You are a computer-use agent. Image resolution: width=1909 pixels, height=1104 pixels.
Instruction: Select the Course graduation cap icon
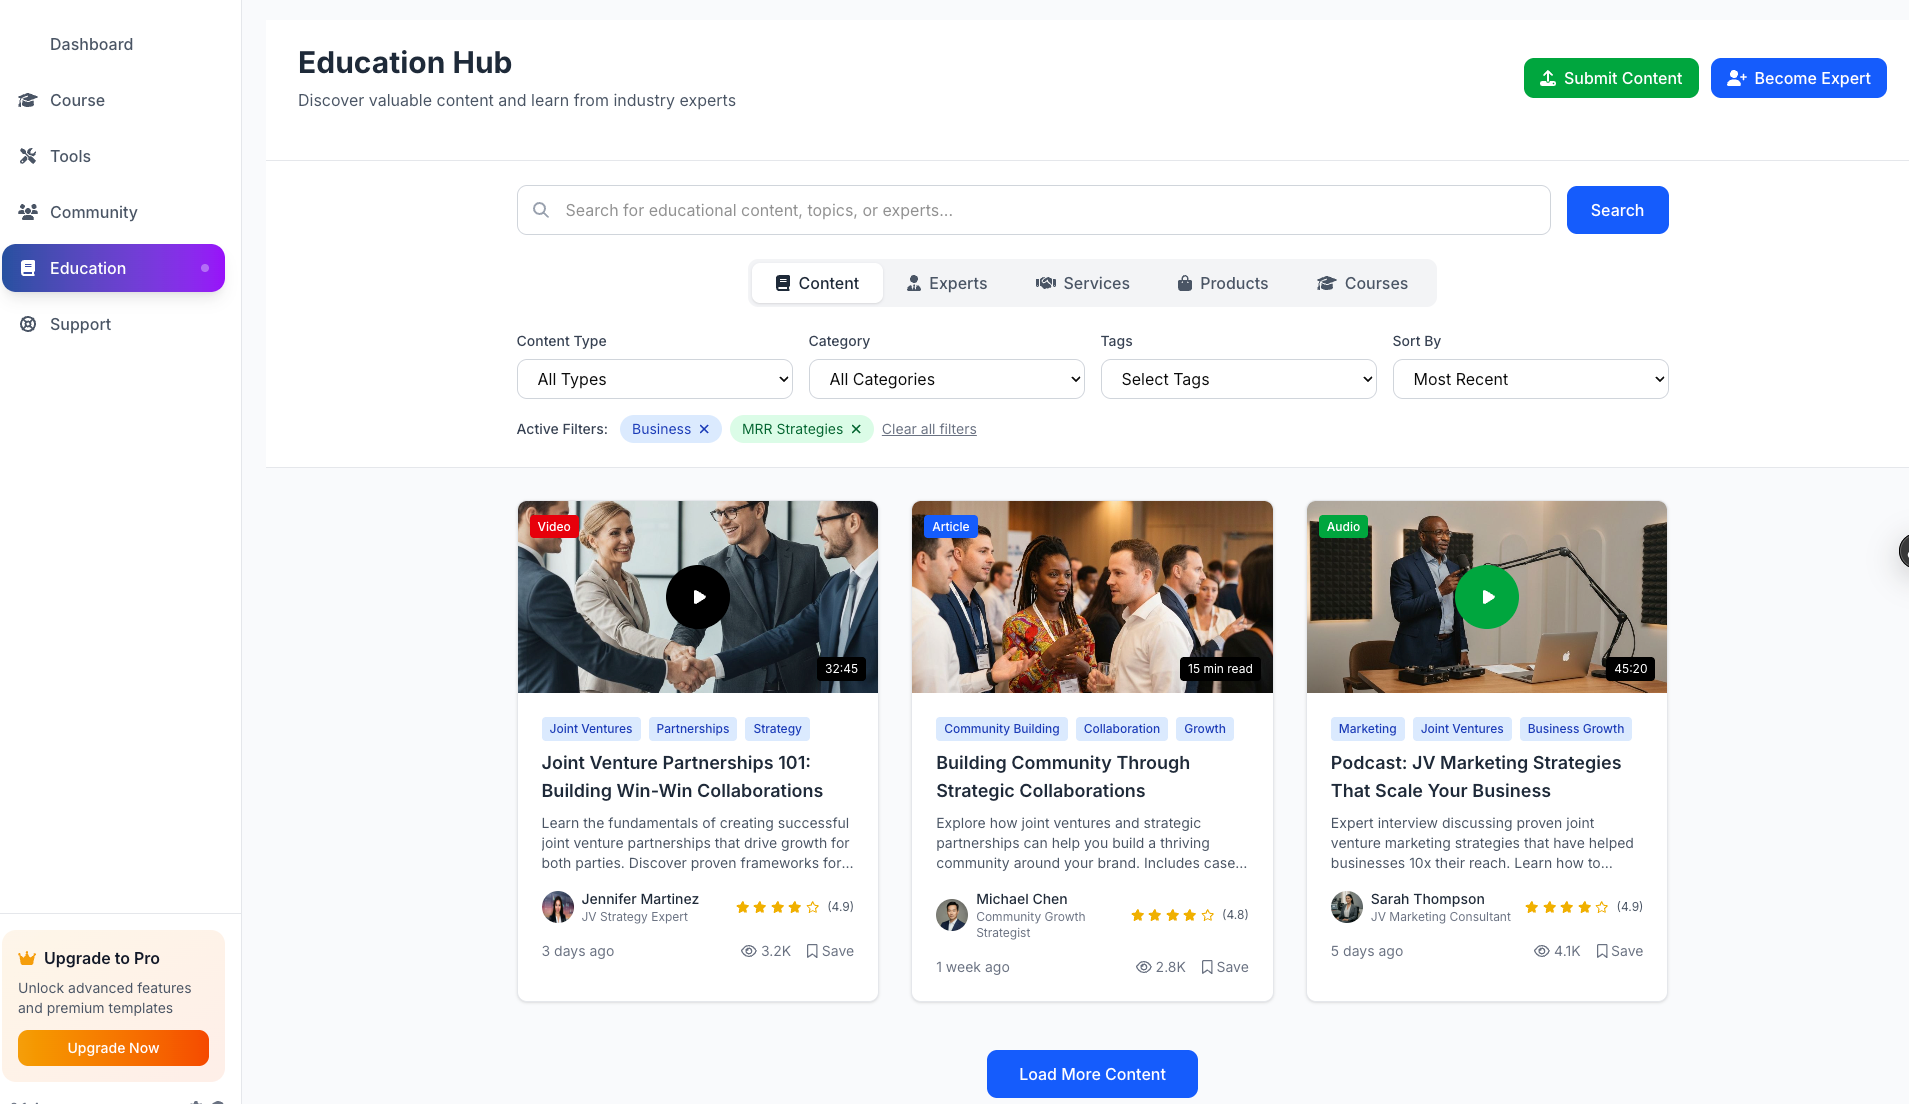click(27, 100)
